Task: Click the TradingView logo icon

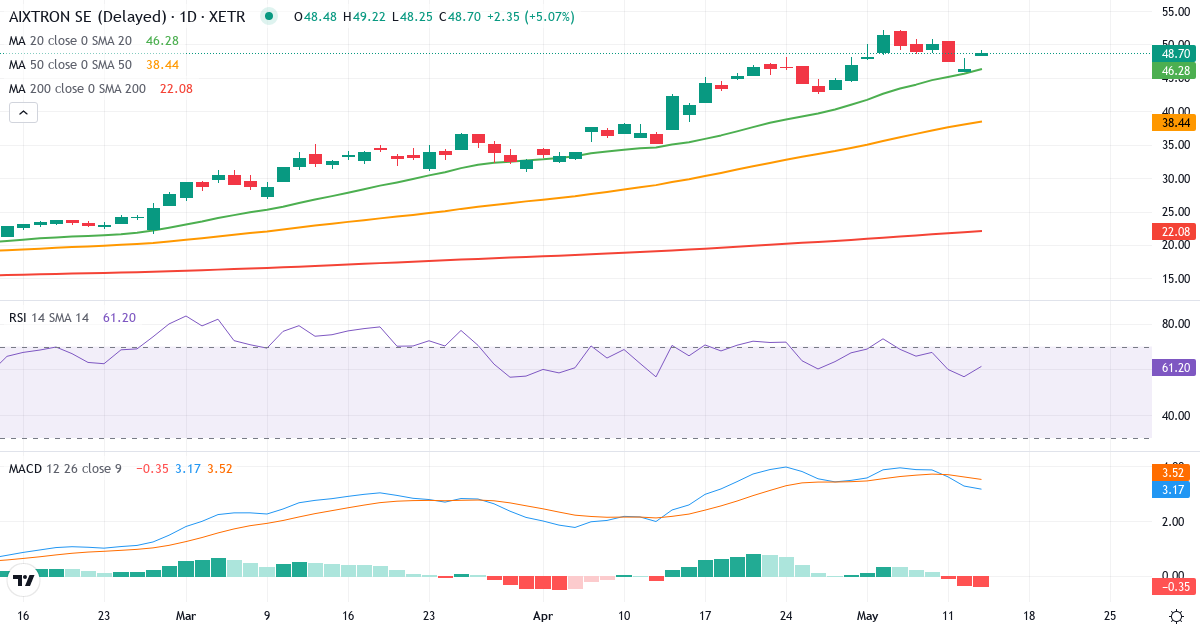Action: 24,579
